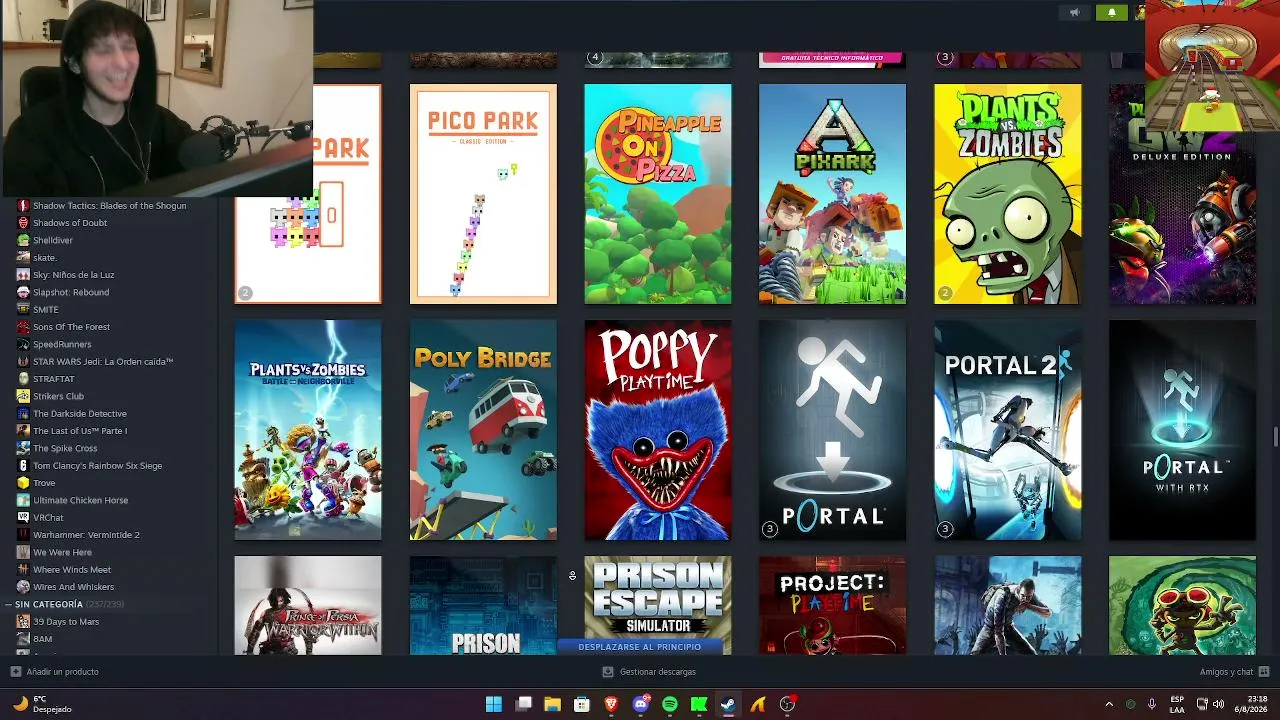Image resolution: width=1280 pixels, height=720 pixels.
Task: Open Prince of Persia Warrior Within cover
Action: (x=308, y=606)
